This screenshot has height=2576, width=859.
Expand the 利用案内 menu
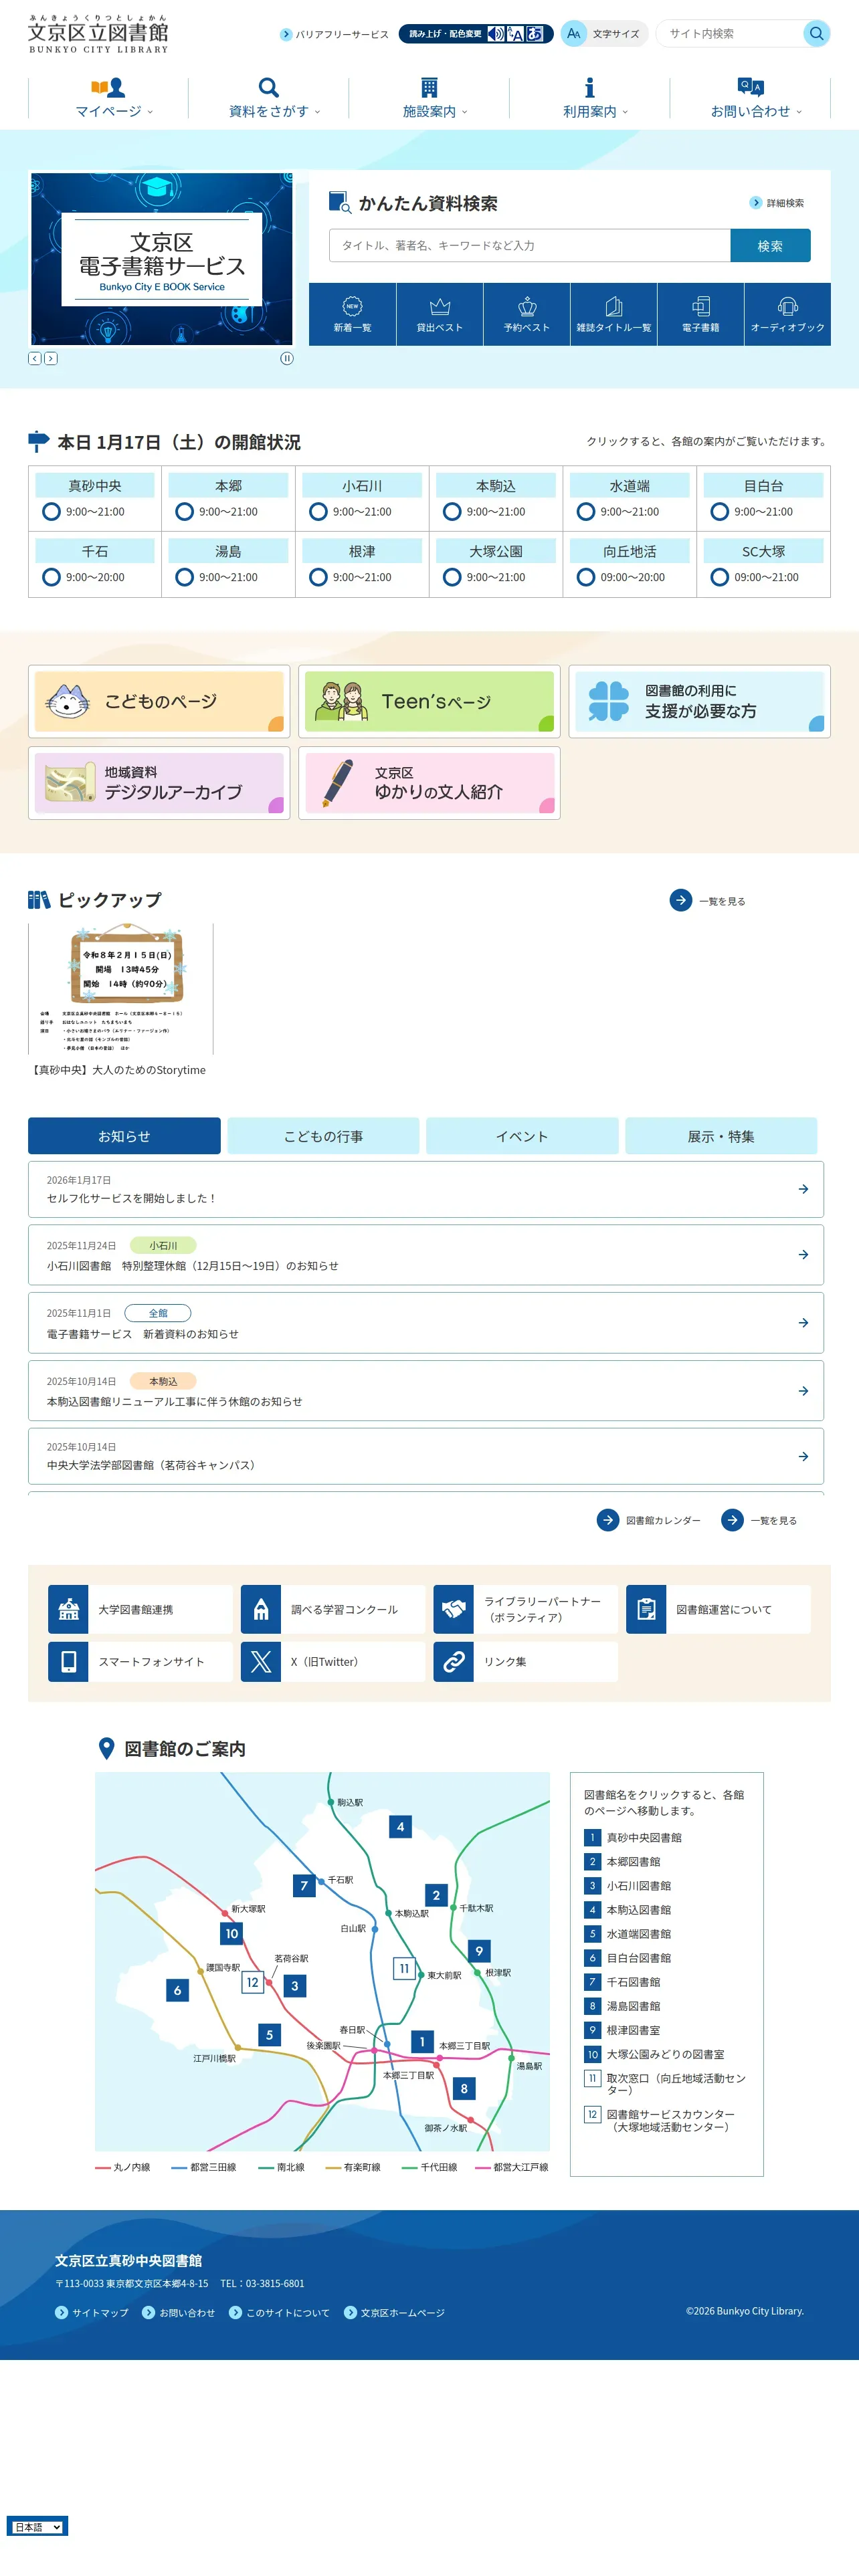point(589,98)
